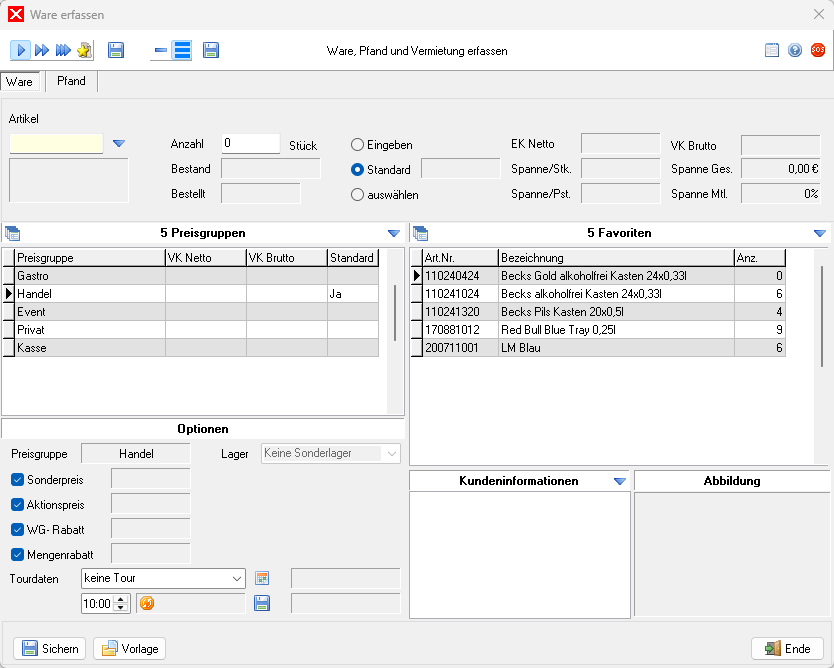Click the Ende button
Image resolution: width=834 pixels, height=668 pixels.
coord(787,648)
